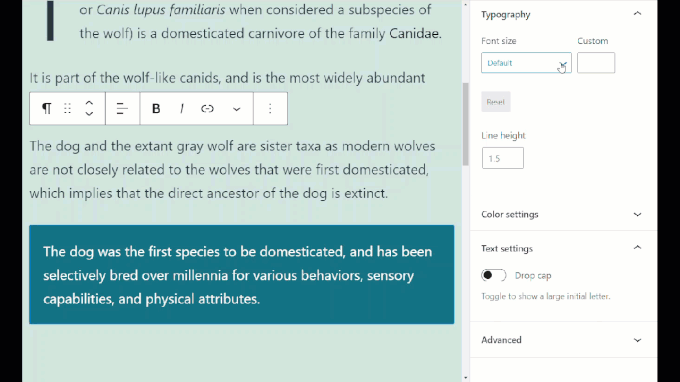Expand the Advanced panel

pos(637,340)
